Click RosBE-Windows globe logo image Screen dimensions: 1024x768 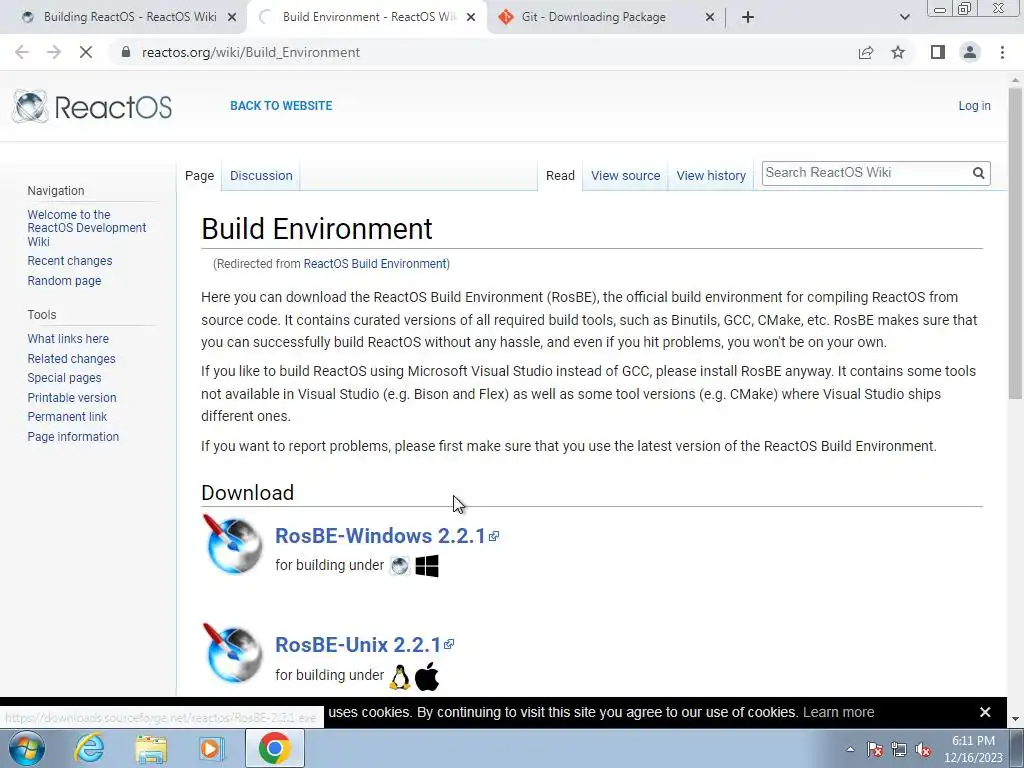pyautogui.click(x=232, y=544)
